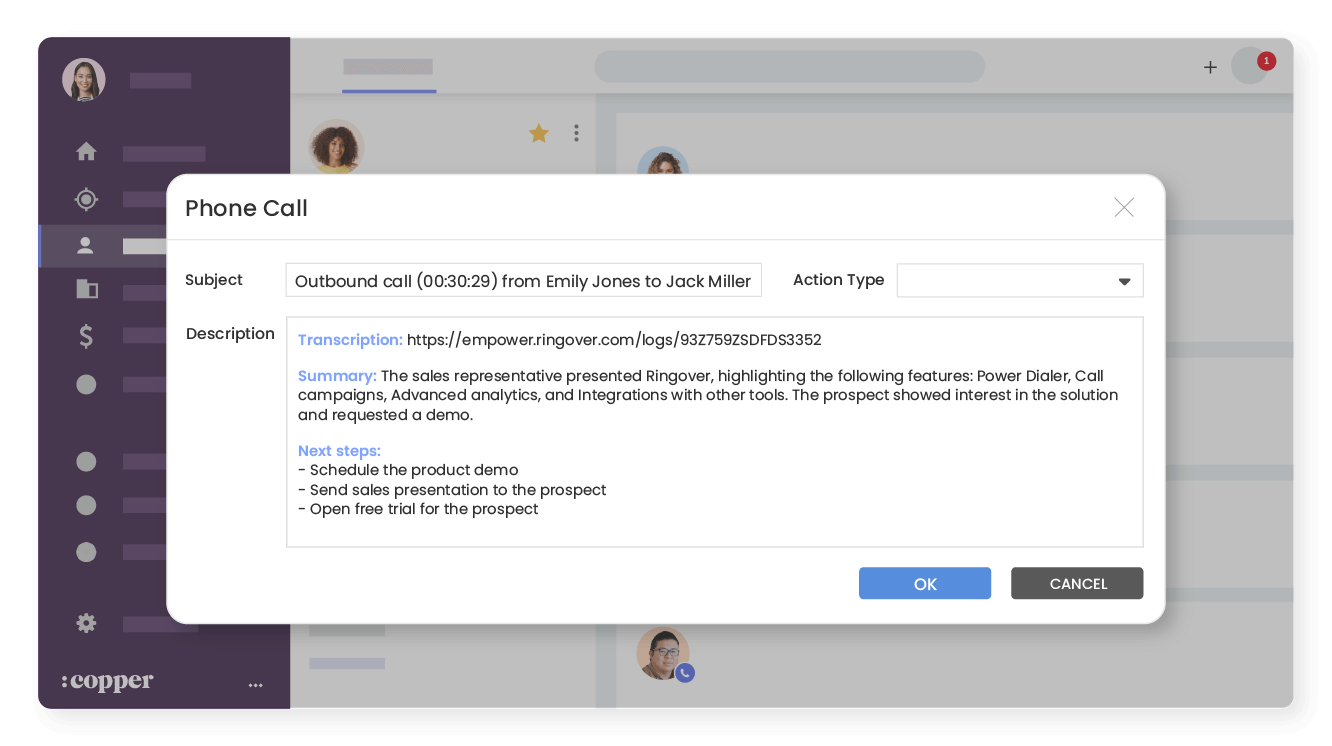
Task: Open the three-dot kebab menu near the star
Action: 576,133
